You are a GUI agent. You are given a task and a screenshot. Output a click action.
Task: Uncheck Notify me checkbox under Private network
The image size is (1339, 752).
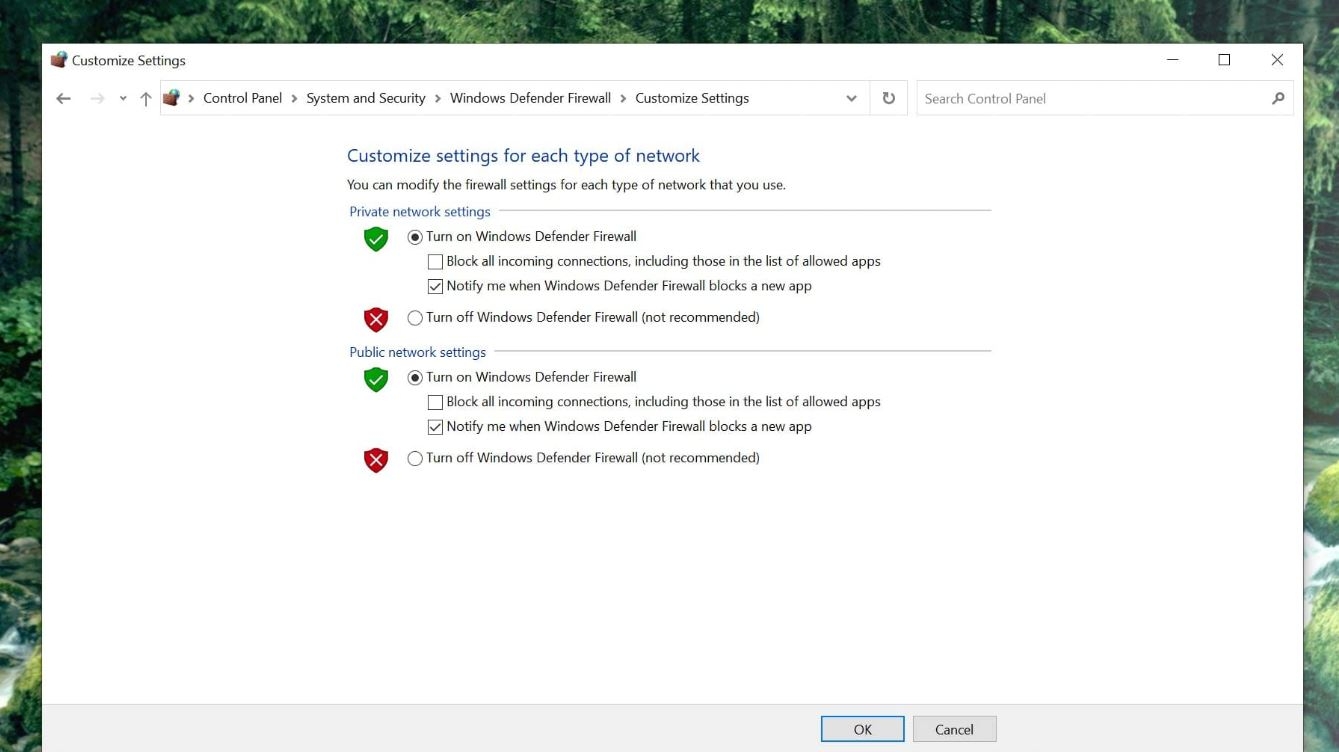(435, 286)
